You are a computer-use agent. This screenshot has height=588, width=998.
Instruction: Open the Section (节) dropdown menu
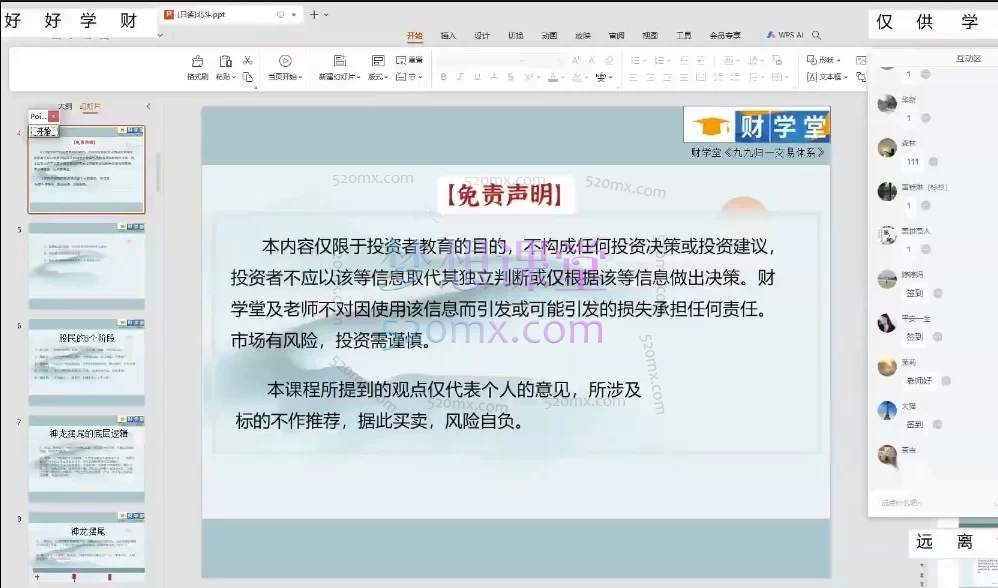[412, 75]
